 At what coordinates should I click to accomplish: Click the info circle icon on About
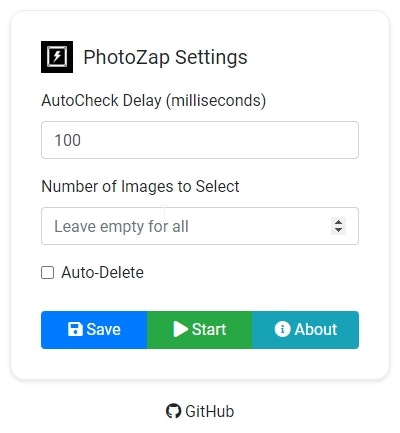[x=282, y=329]
